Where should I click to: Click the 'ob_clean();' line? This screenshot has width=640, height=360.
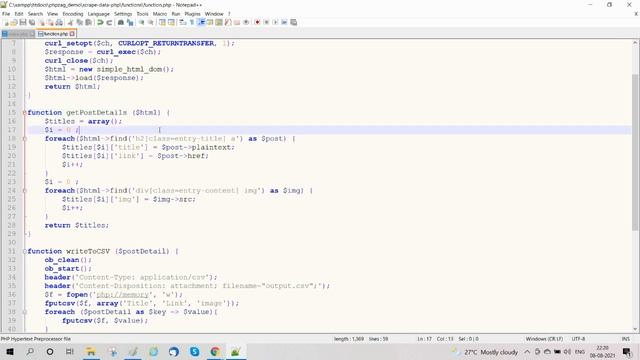click(68, 260)
